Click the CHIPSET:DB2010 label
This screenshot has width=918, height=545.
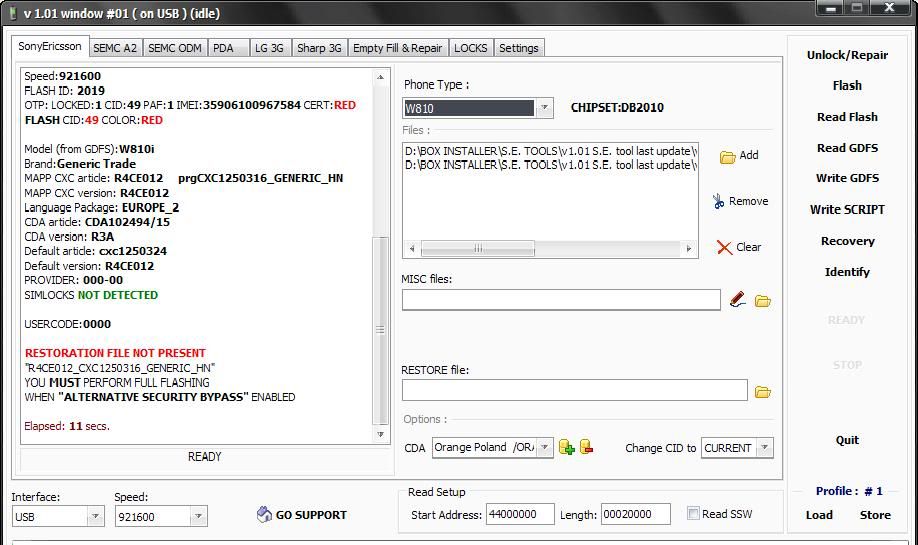(x=617, y=108)
